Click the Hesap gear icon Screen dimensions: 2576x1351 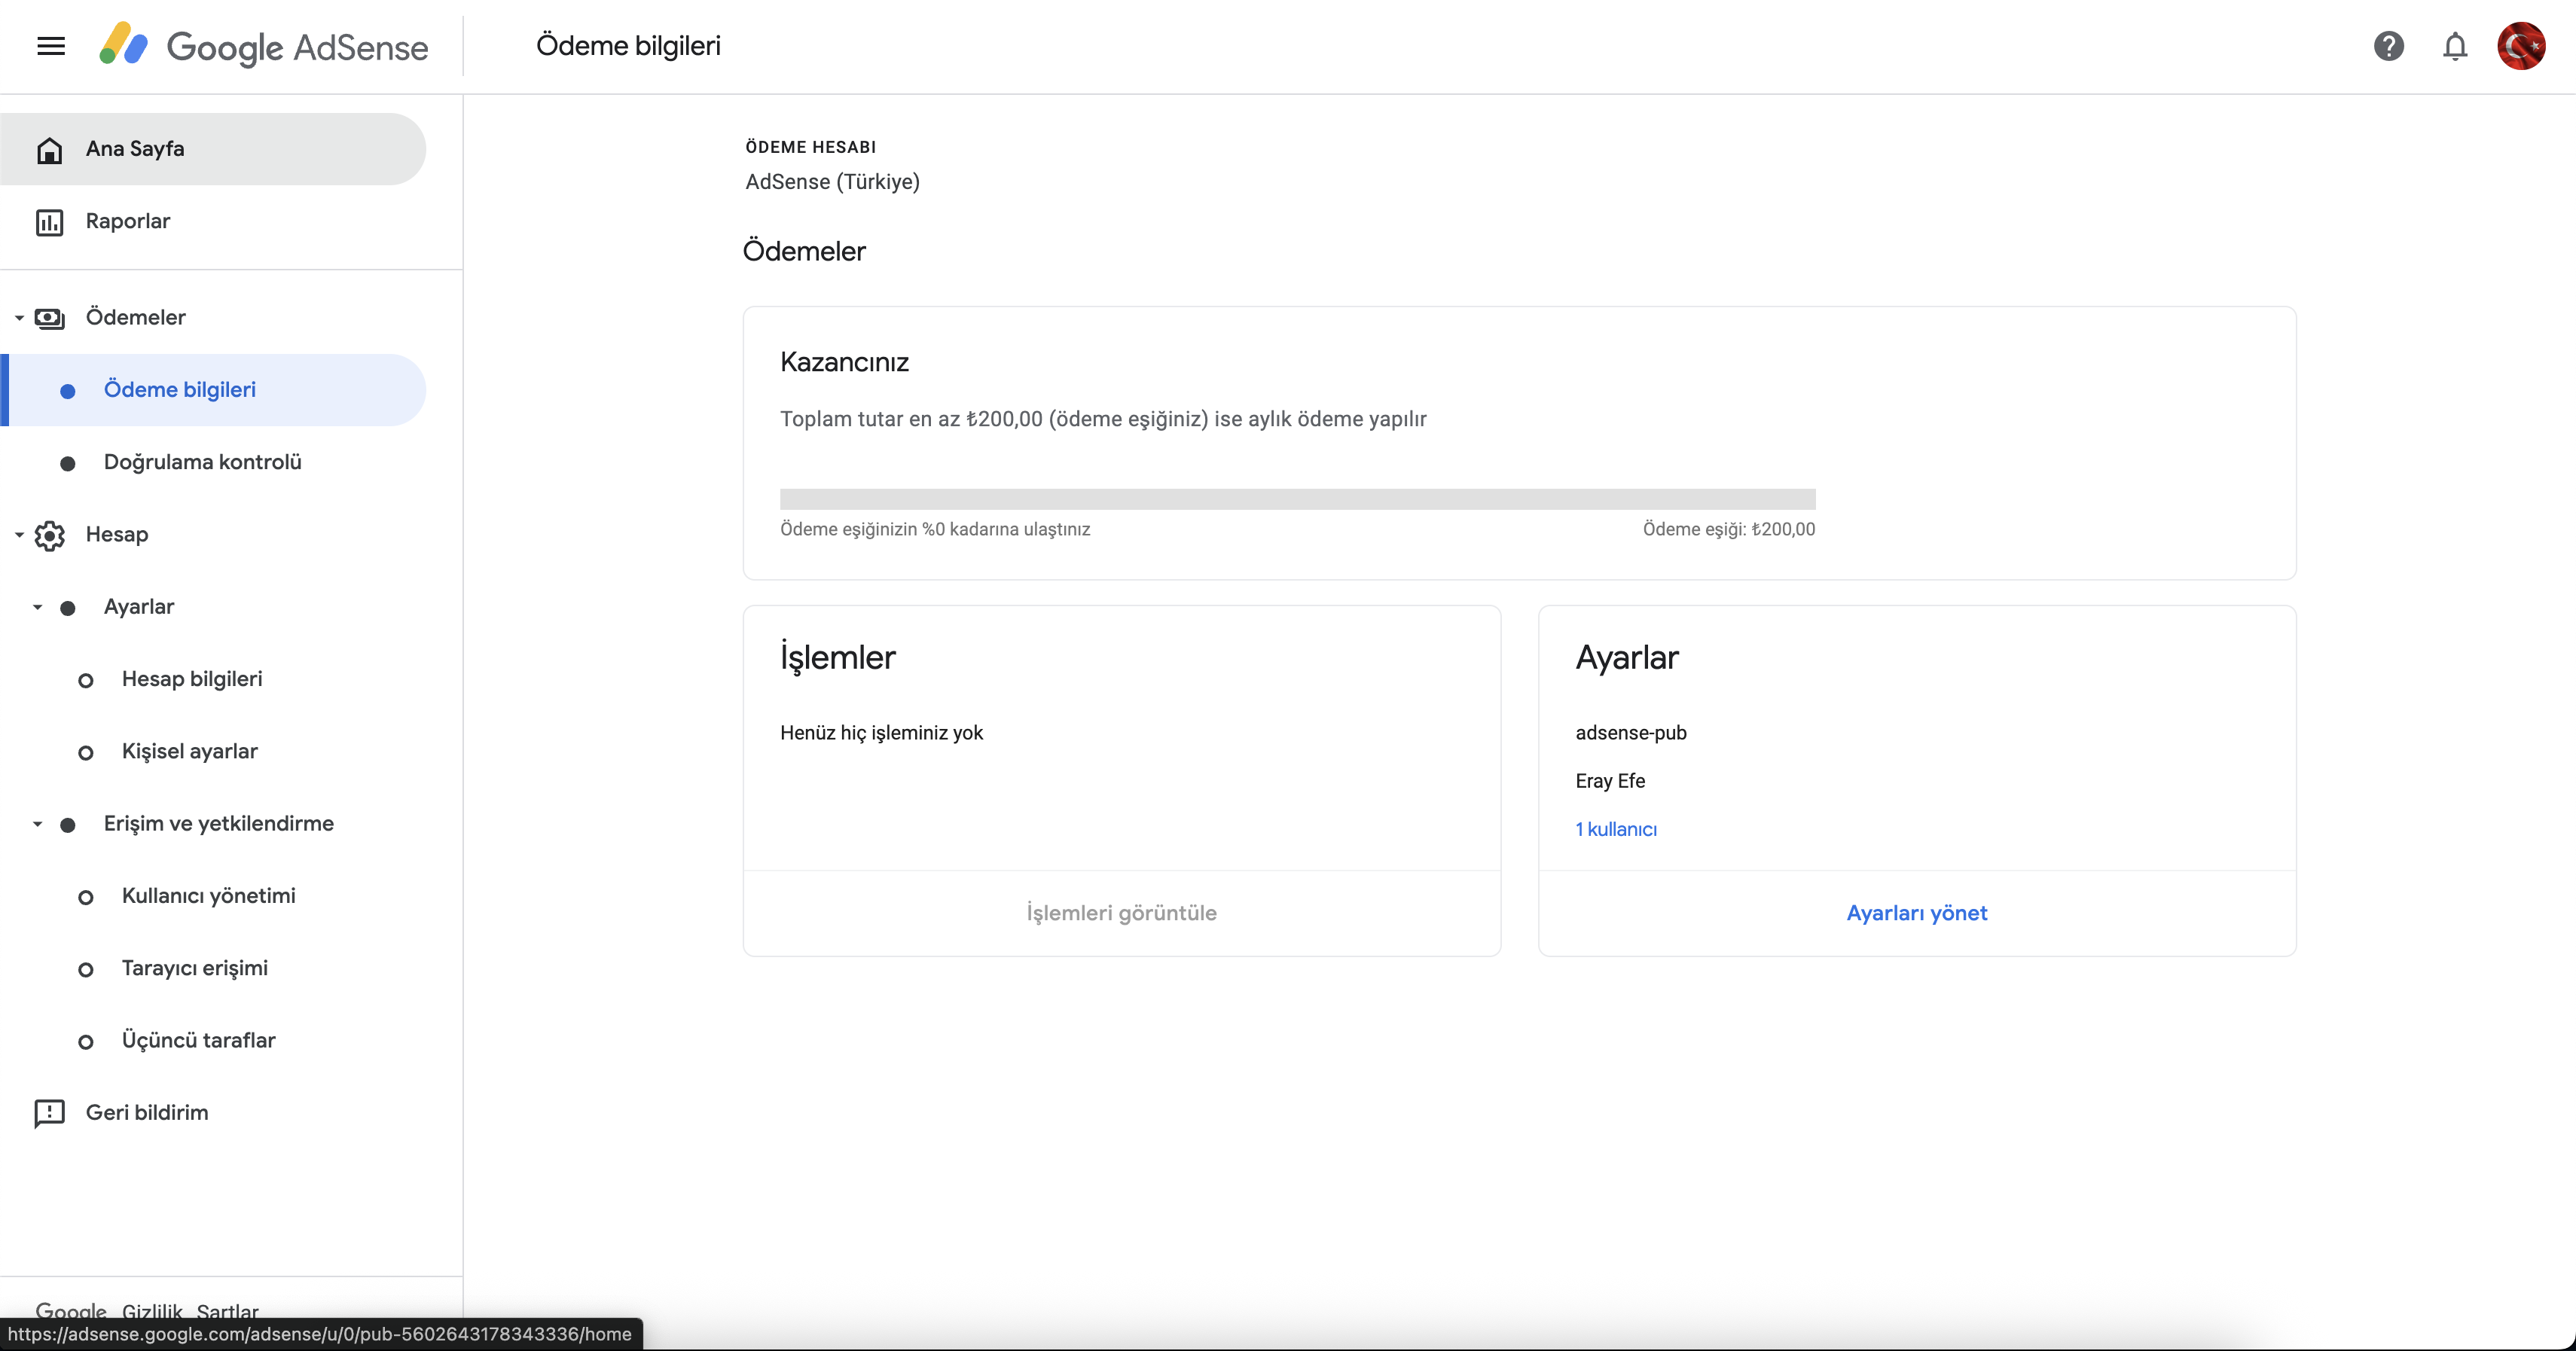pyautogui.click(x=49, y=535)
